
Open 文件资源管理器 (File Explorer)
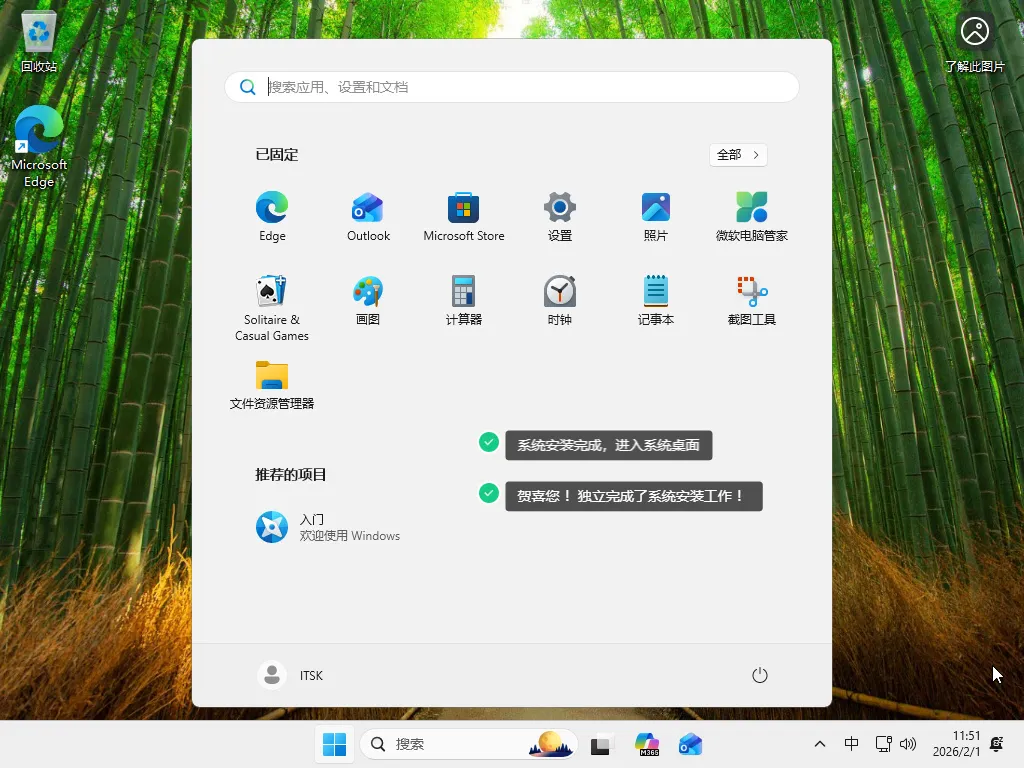272,385
